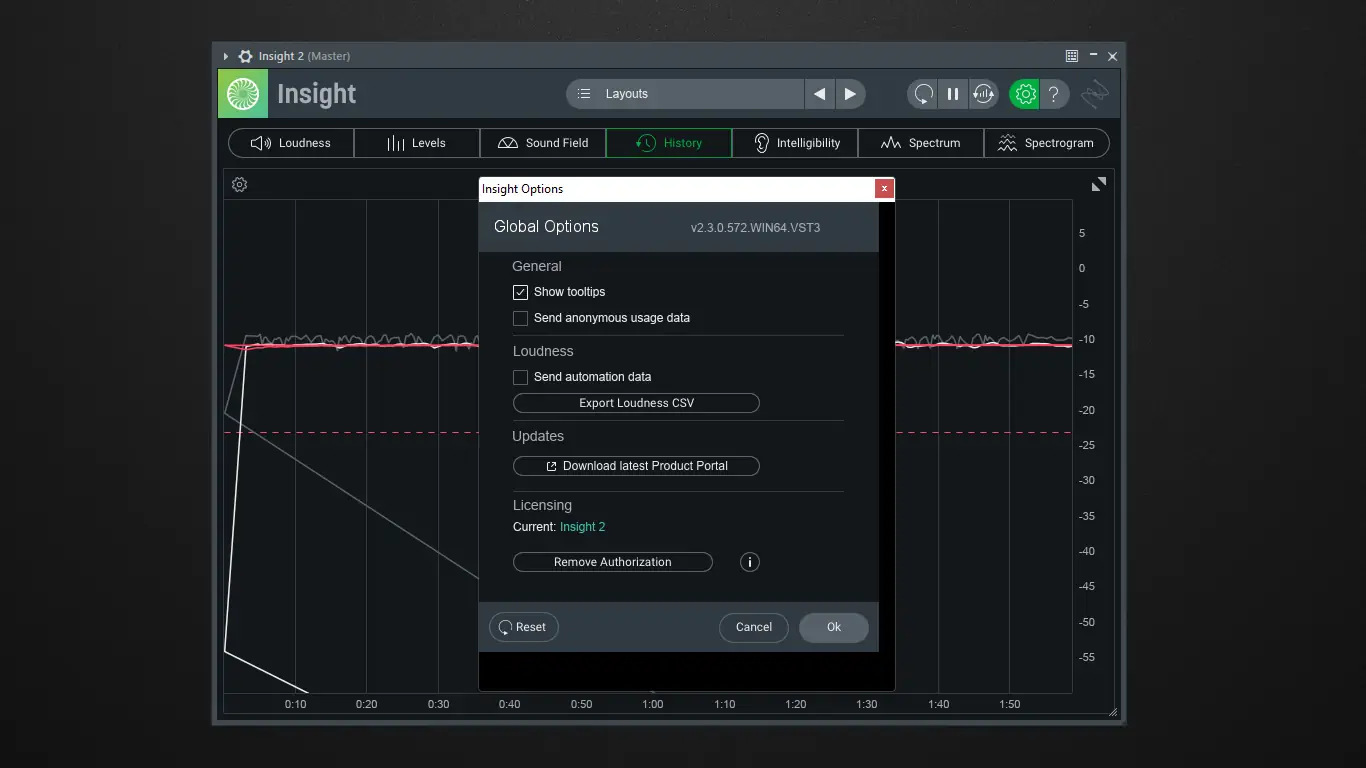Click the -25 level axis label
This screenshot has width=1366, height=768.
[x=1088, y=445]
